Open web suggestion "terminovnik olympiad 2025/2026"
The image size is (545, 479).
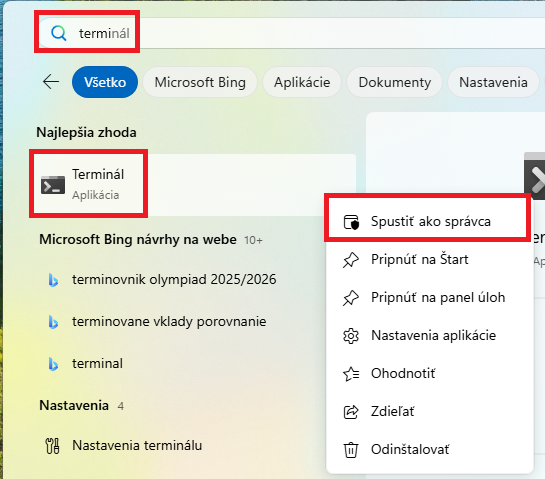[174, 280]
